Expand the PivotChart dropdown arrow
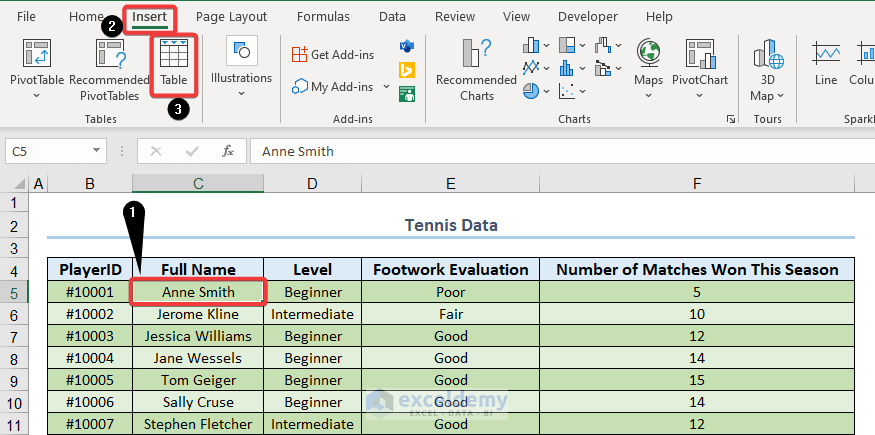 pos(700,96)
